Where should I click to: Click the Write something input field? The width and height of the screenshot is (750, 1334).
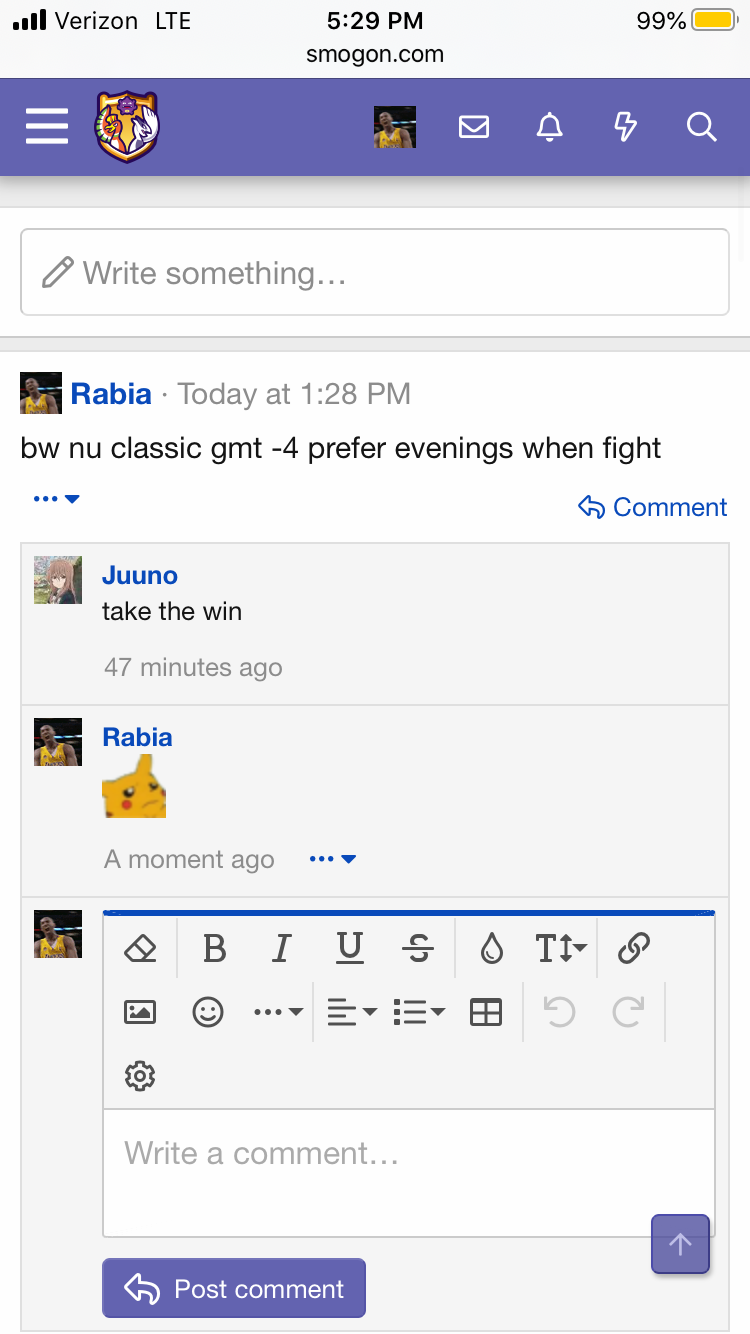coord(375,272)
